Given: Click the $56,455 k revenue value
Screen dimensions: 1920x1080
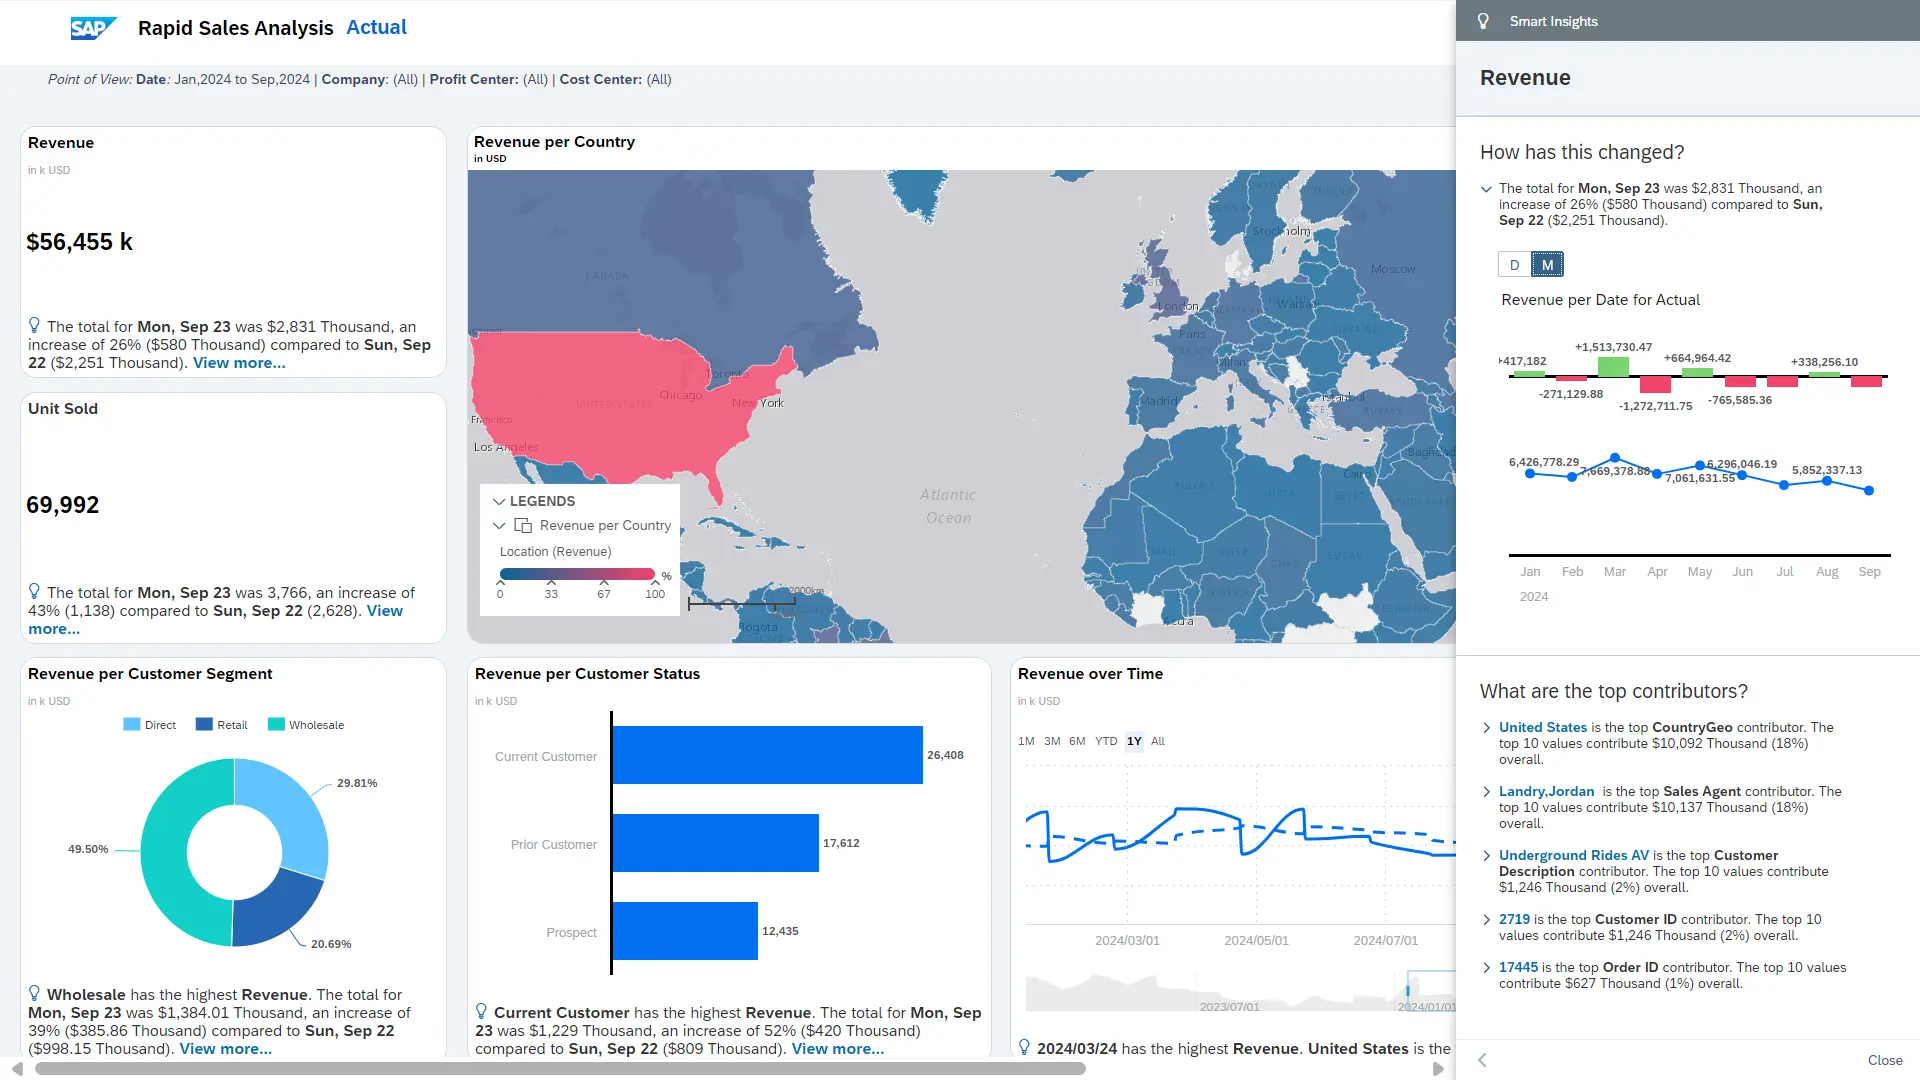Looking at the screenshot, I should (79, 242).
